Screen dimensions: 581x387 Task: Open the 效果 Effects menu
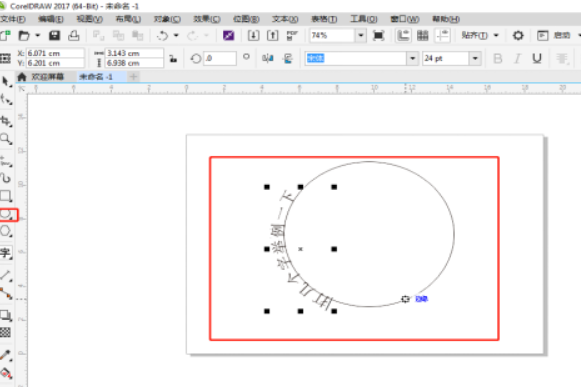tap(207, 19)
